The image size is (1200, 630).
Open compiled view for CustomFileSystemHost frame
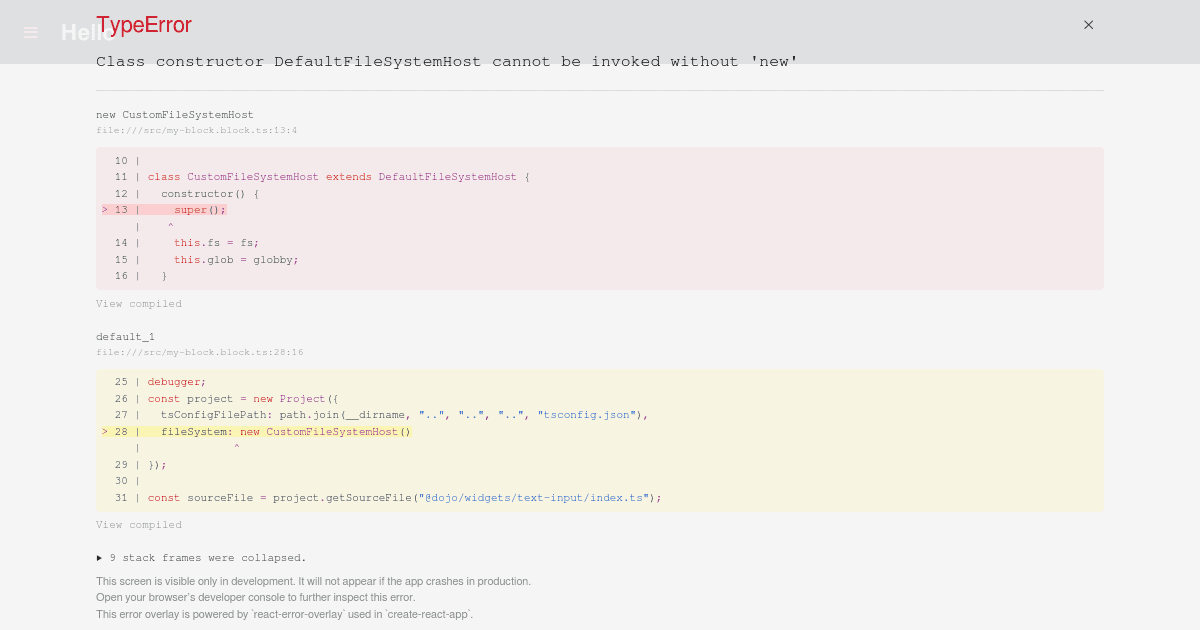pyautogui.click(x=139, y=303)
